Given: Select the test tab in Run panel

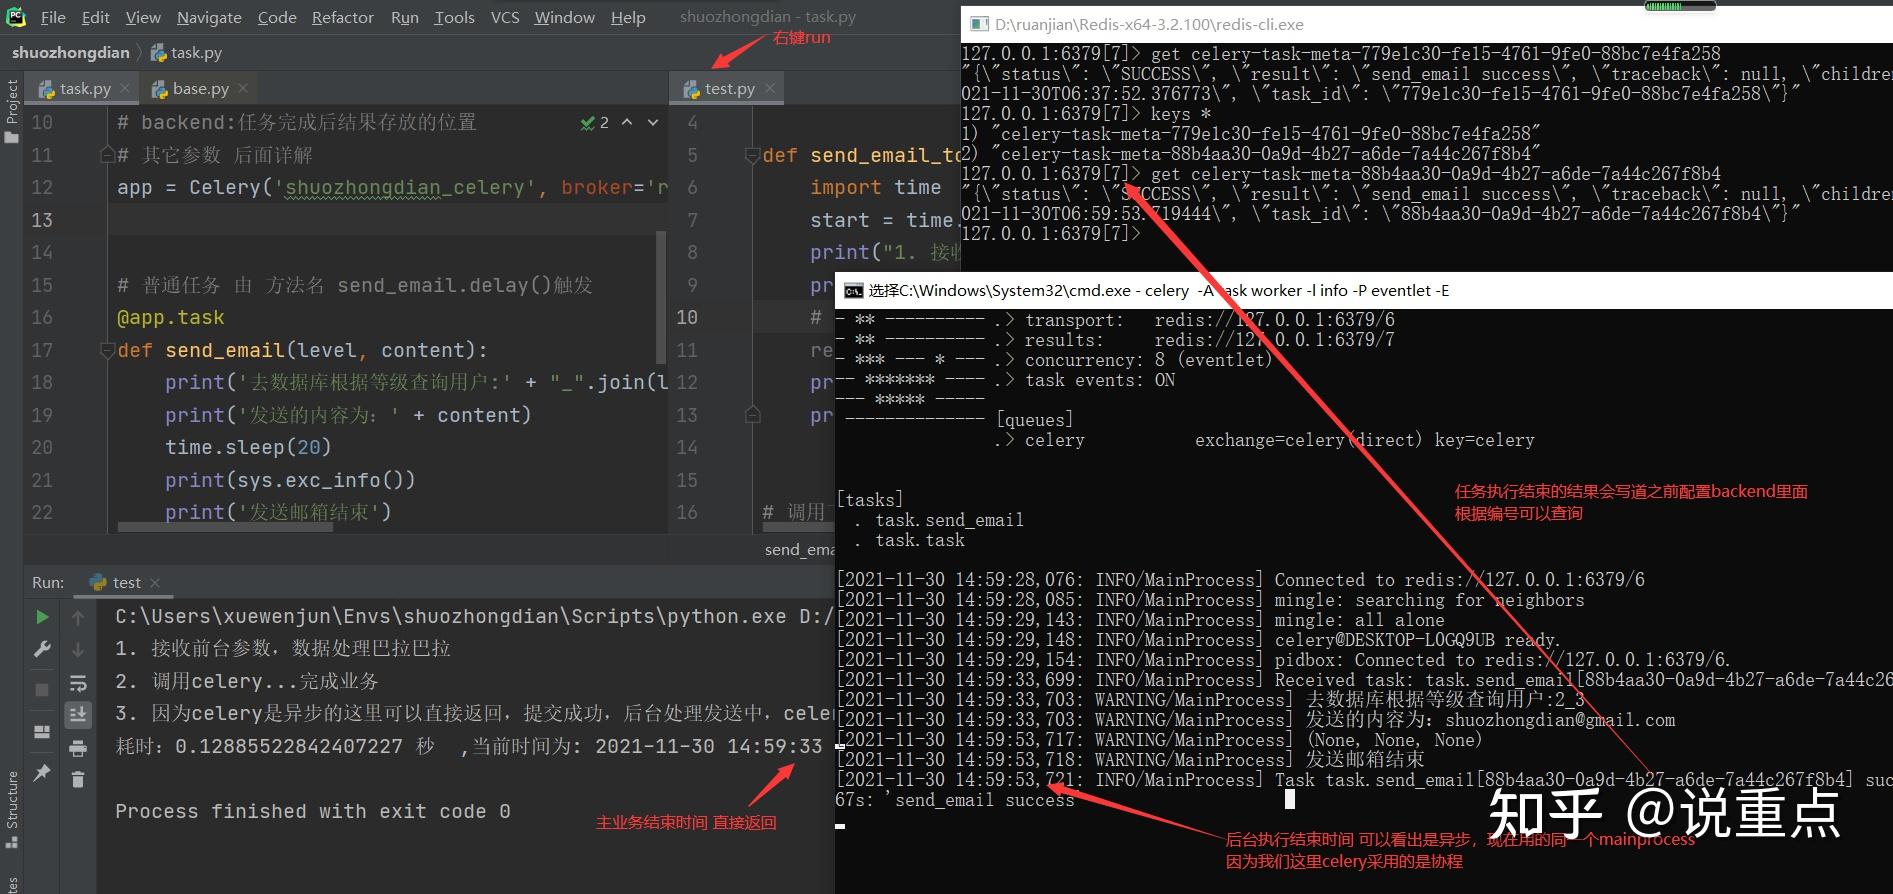Looking at the screenshot, I should [x=125, y=582].
